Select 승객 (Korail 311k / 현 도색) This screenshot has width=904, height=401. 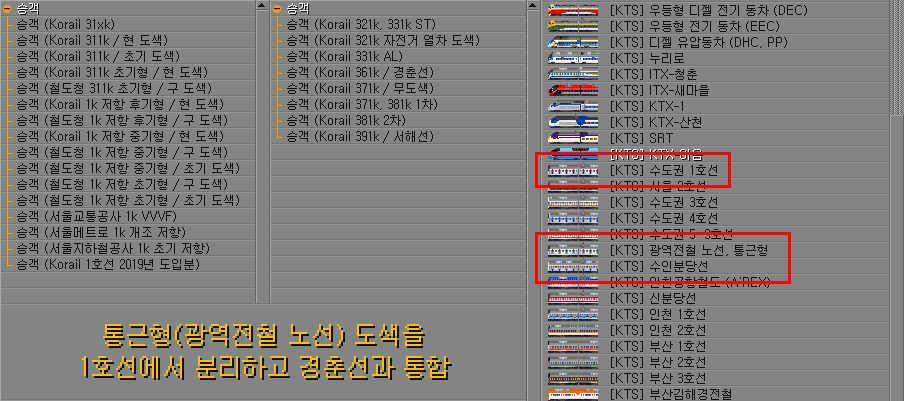92,40
